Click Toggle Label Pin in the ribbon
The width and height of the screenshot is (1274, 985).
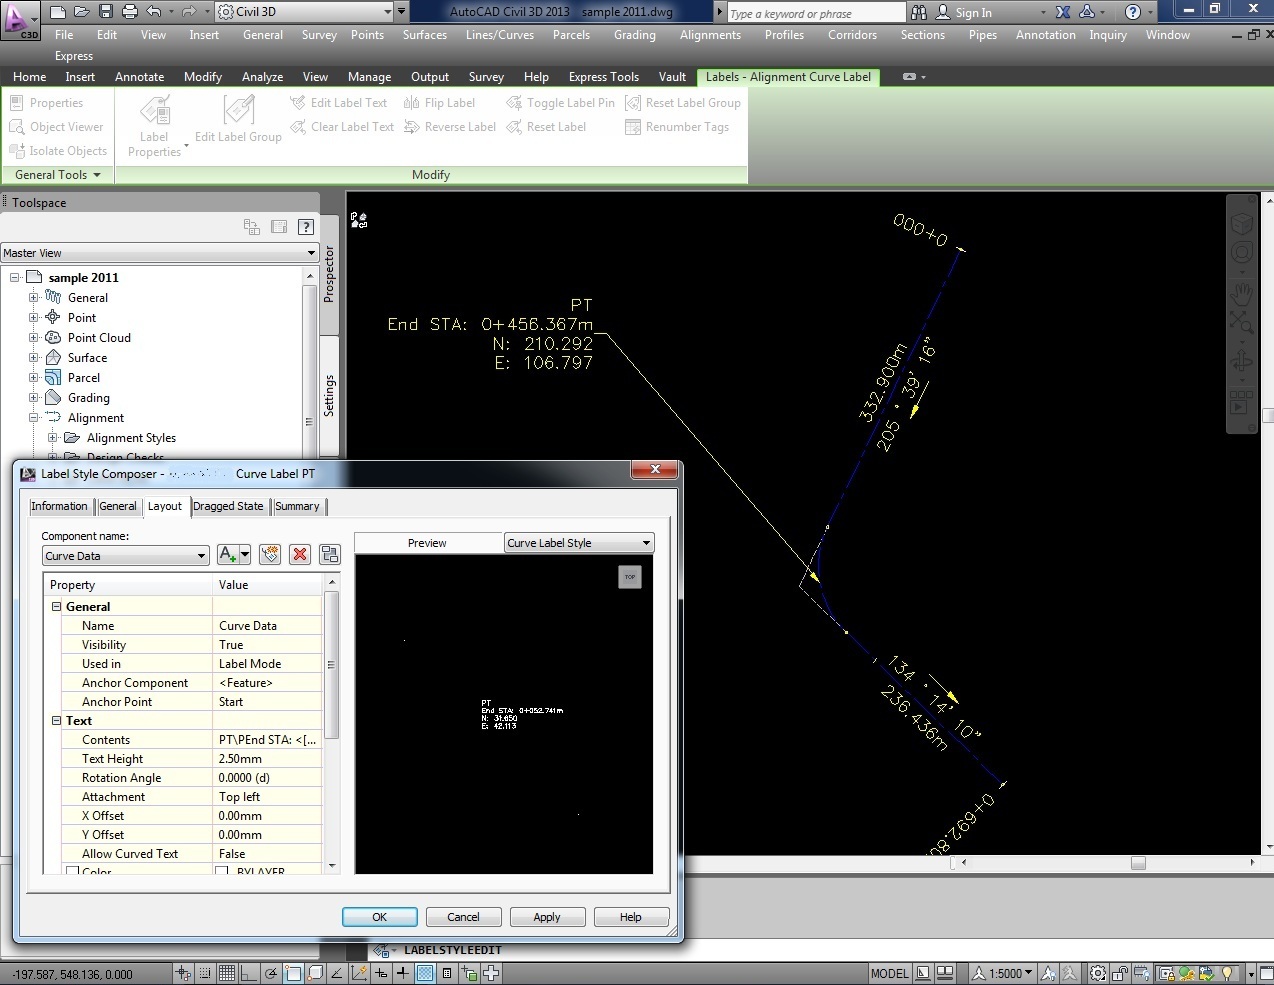(x=560, y=103)
